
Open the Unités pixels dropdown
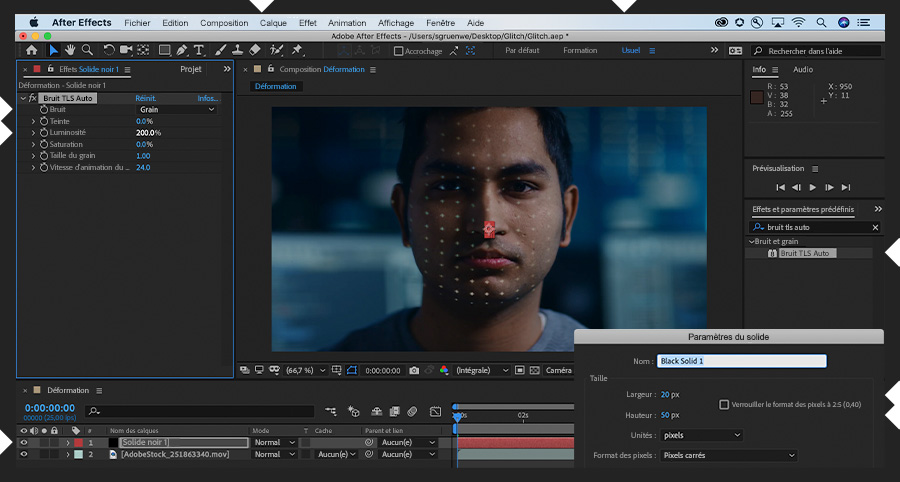700,435
